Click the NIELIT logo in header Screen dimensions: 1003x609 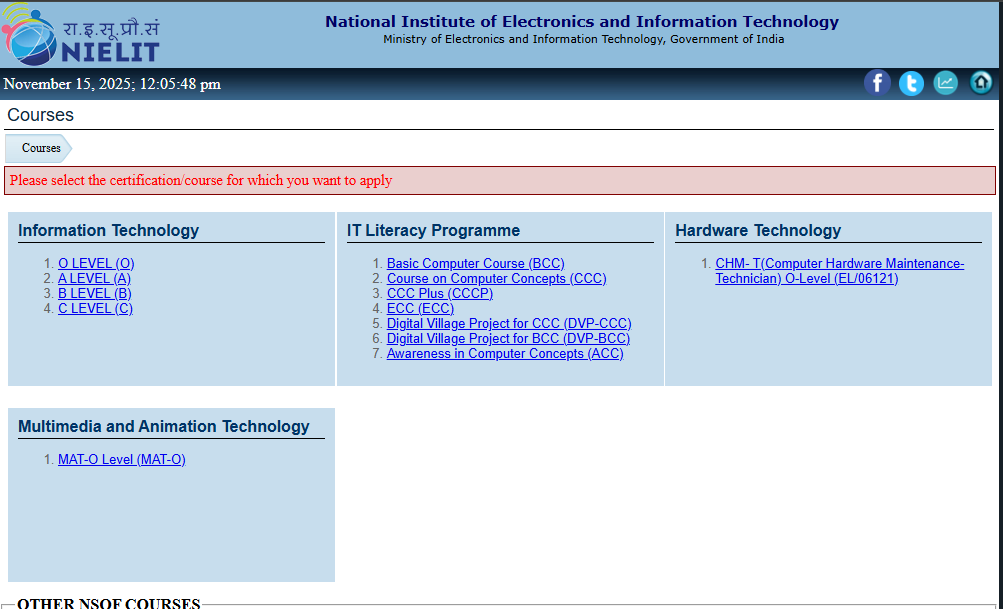pyautogui.click(x=82, y=35)
